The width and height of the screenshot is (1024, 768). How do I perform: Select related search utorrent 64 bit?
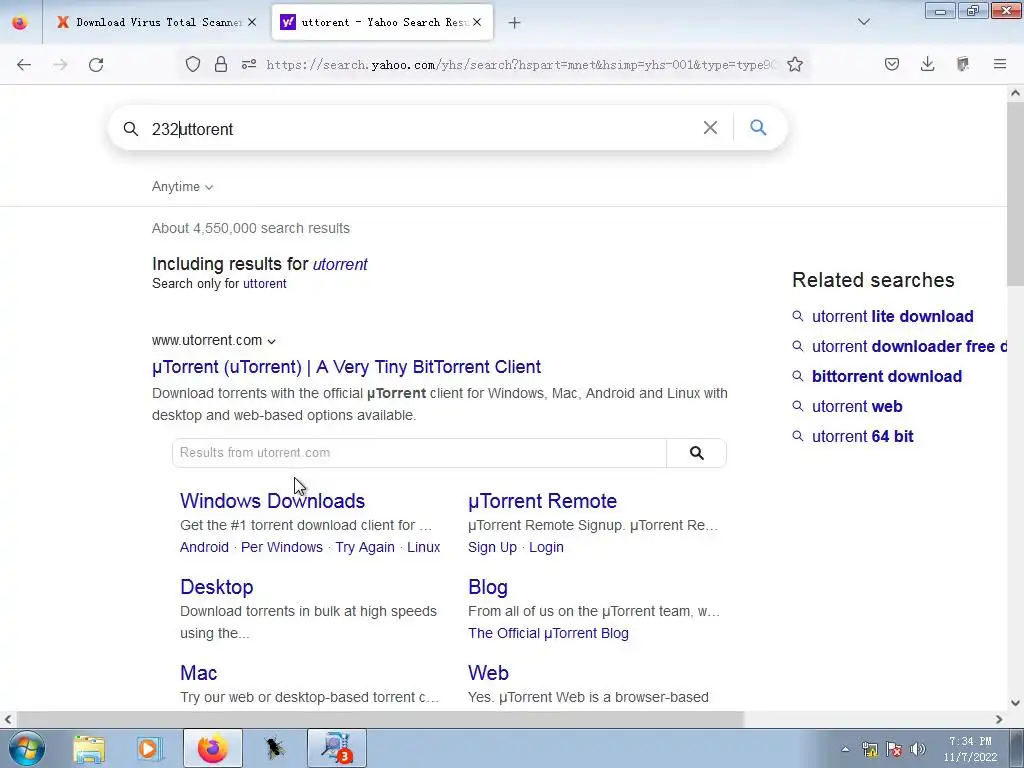[x=862, y=436]
